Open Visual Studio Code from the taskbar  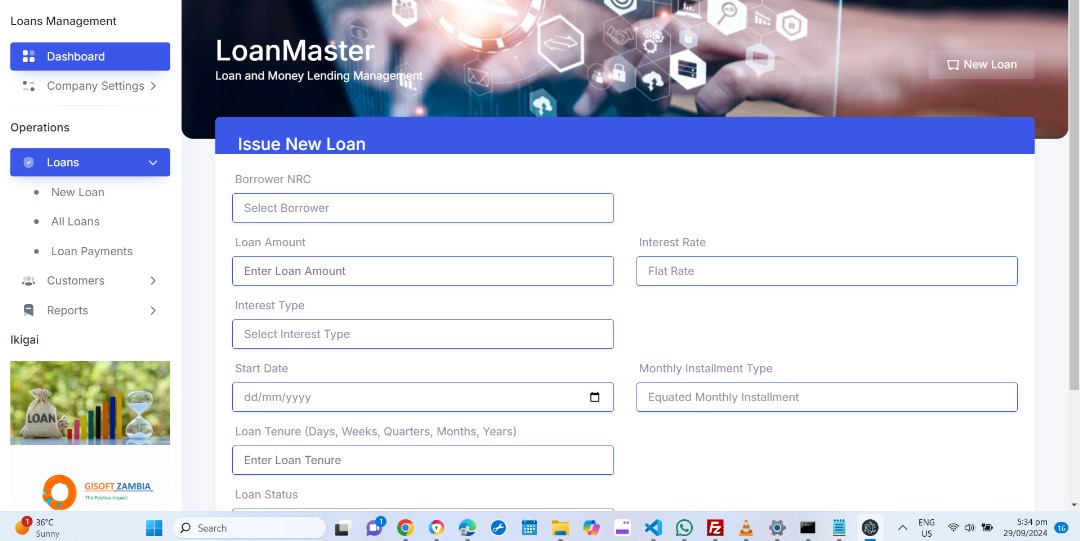[653, 528]
